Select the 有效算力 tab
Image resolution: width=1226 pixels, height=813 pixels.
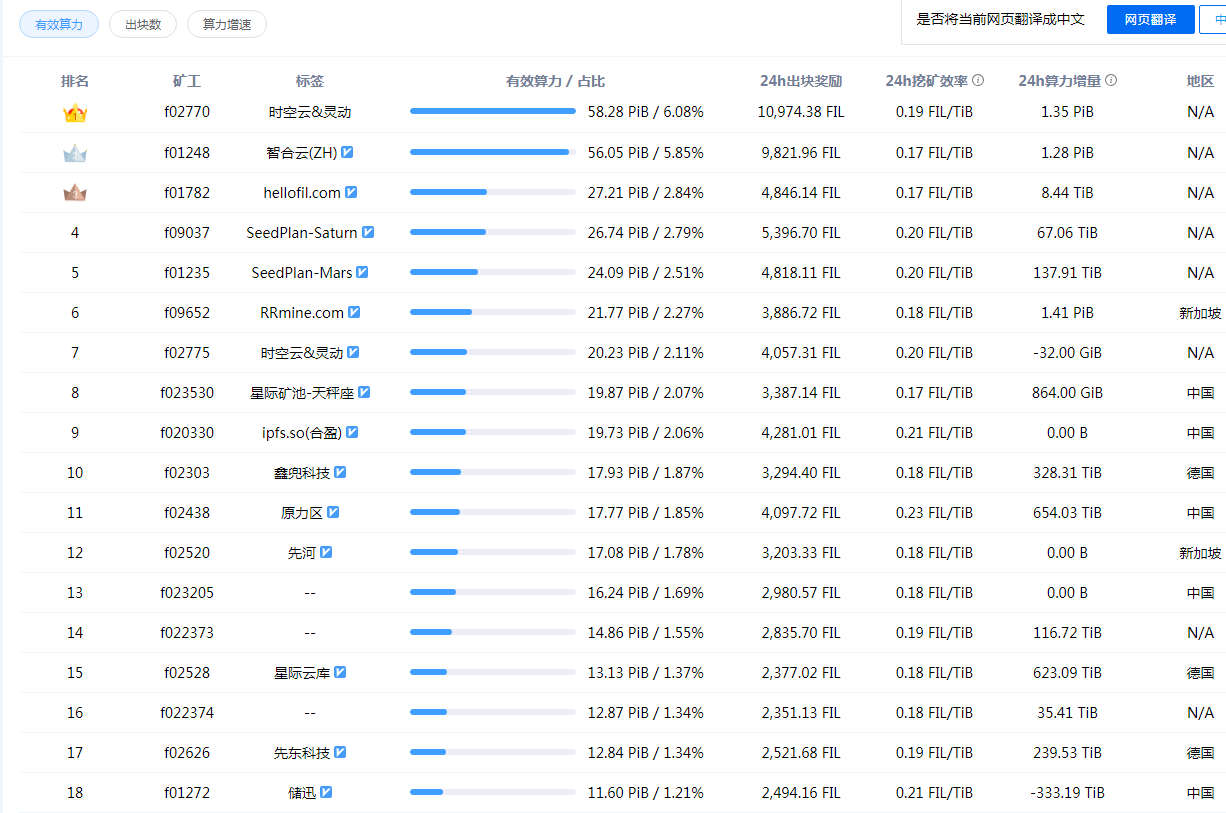pos(58,24)
